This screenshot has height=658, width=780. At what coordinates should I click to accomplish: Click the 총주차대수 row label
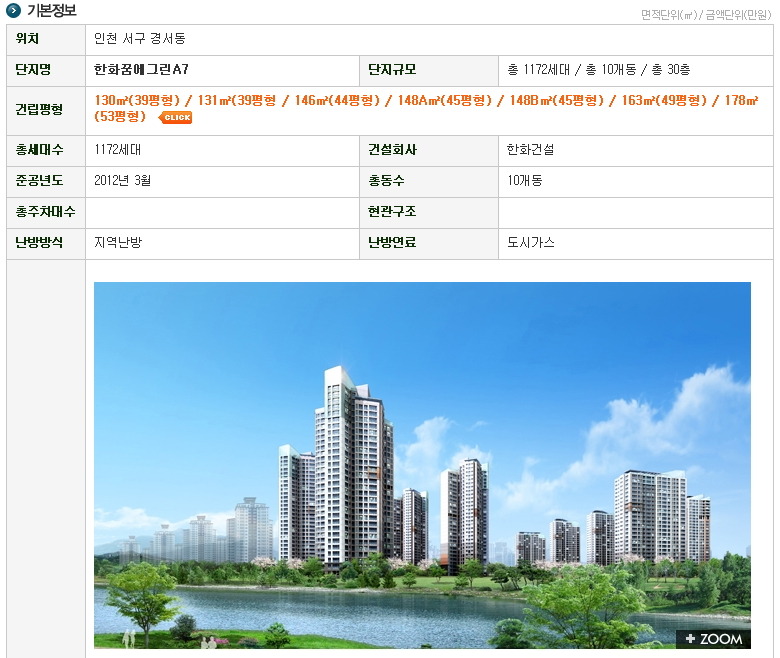[x=45, y=211]
